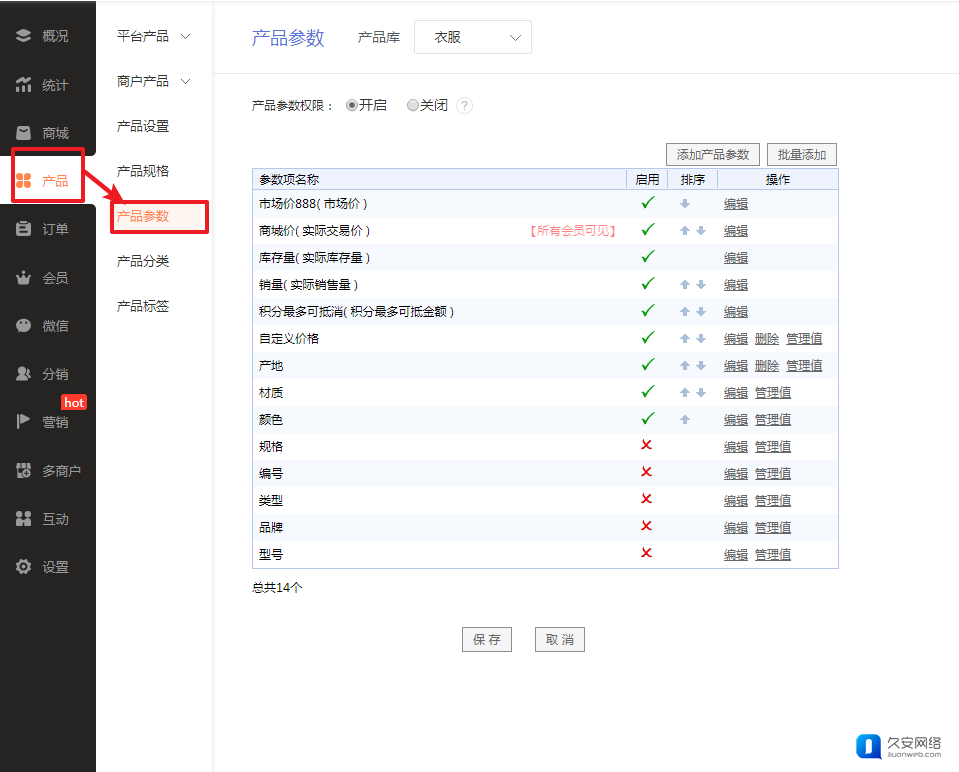Expand the 平台产品 submenu
Image resolution: width=959 pixels, height=772 pixels.
(x=153, y=36)
